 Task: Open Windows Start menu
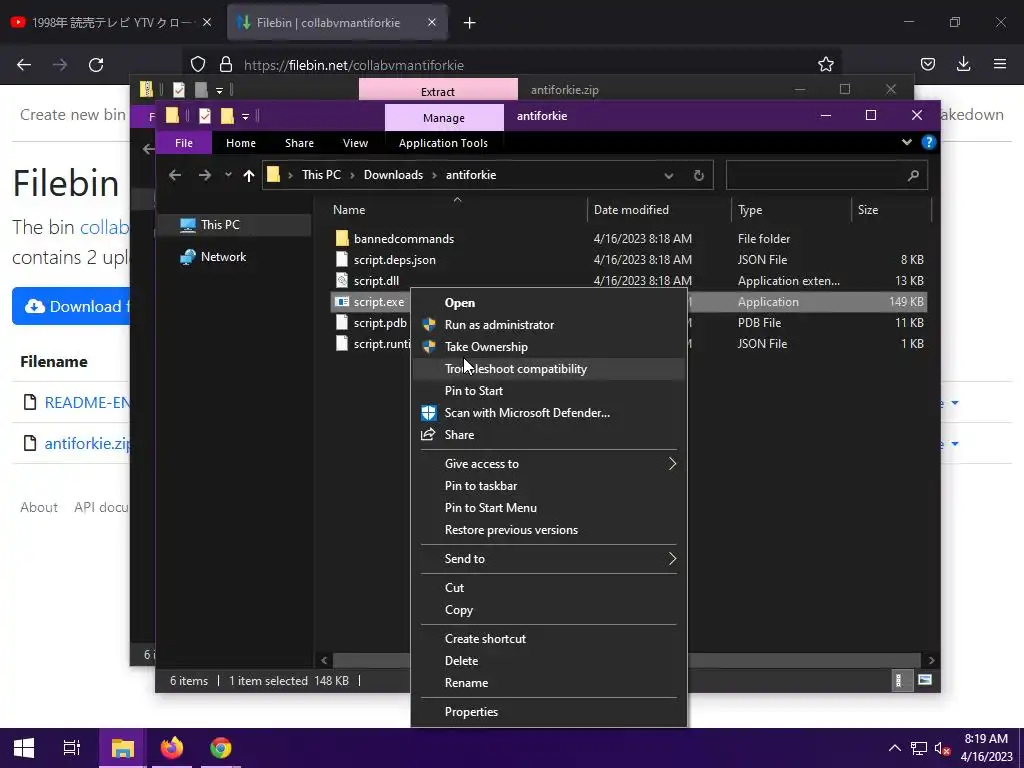click(24, 748)
